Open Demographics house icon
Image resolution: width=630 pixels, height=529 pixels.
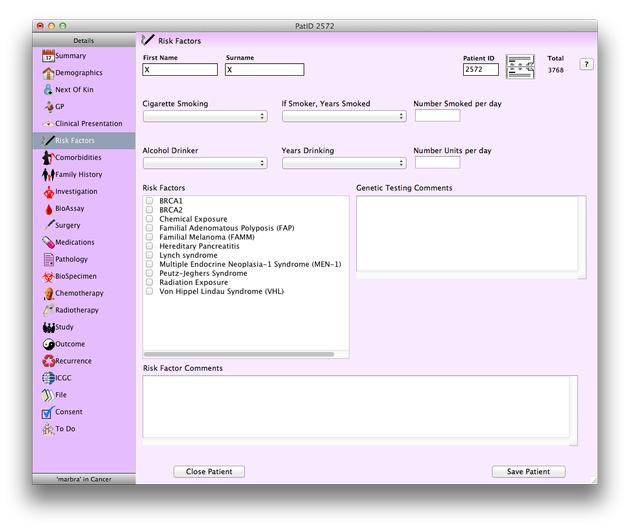pos(48,73)
